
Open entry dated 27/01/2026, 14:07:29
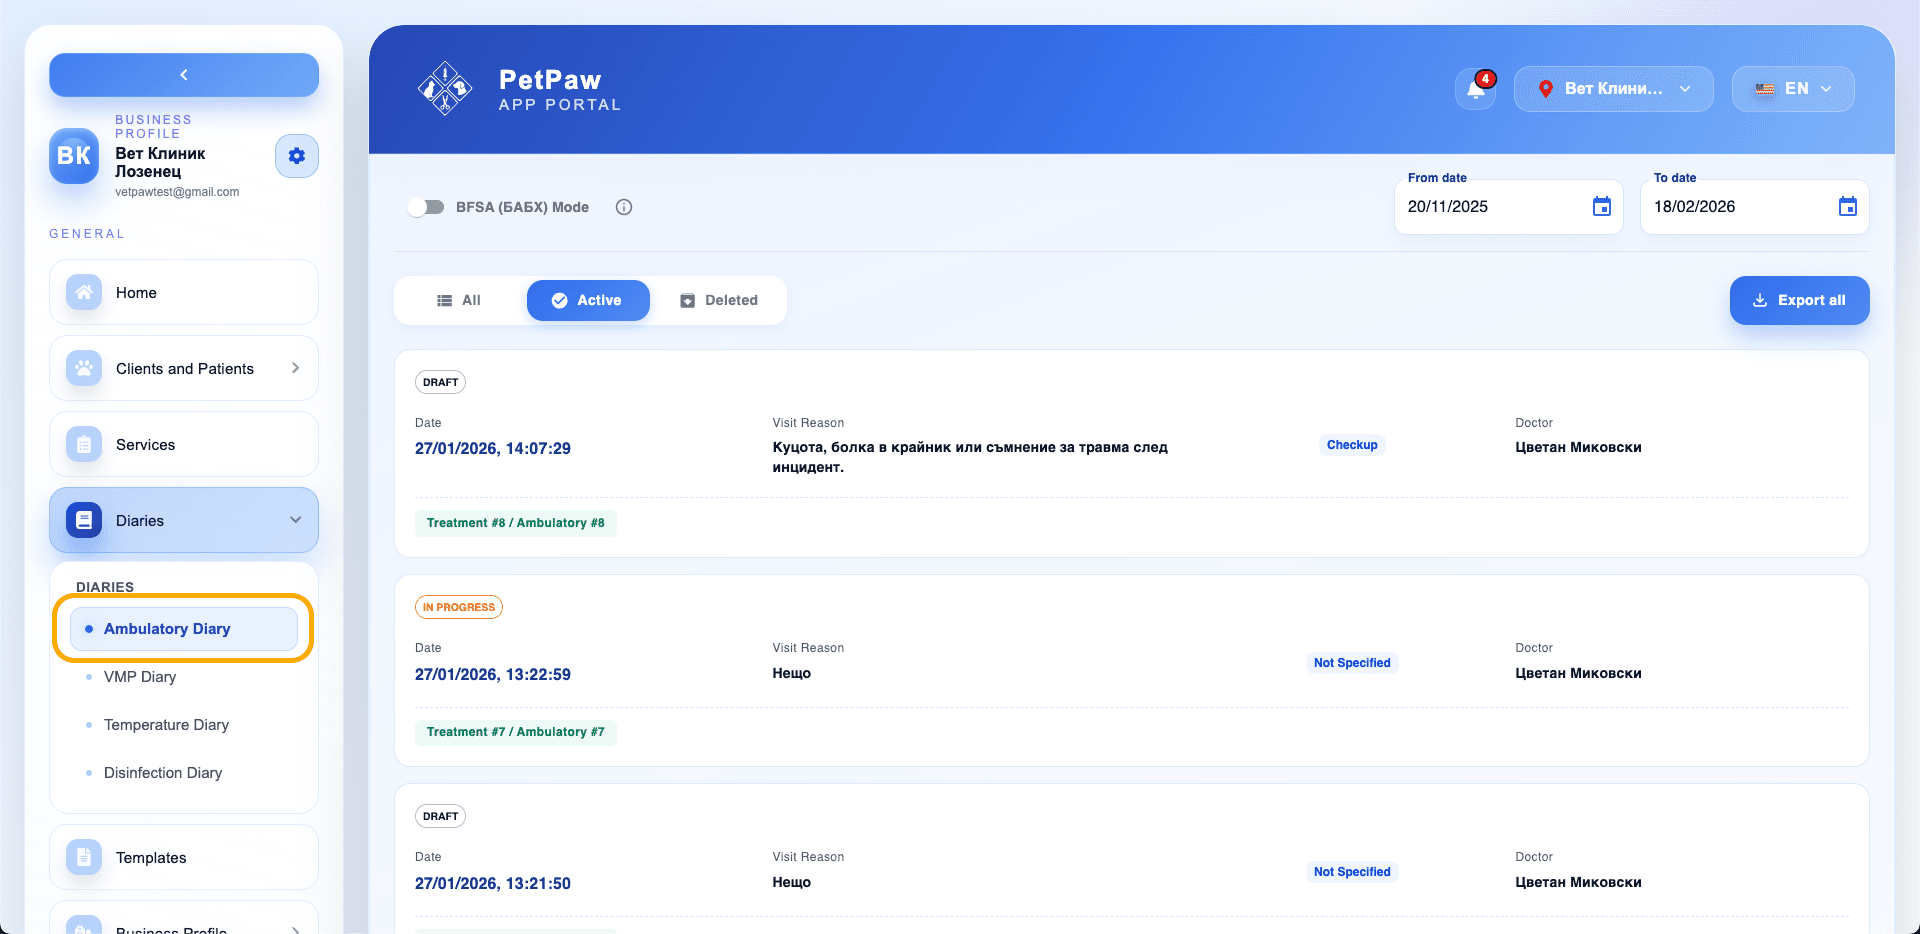tap(493, 448)
